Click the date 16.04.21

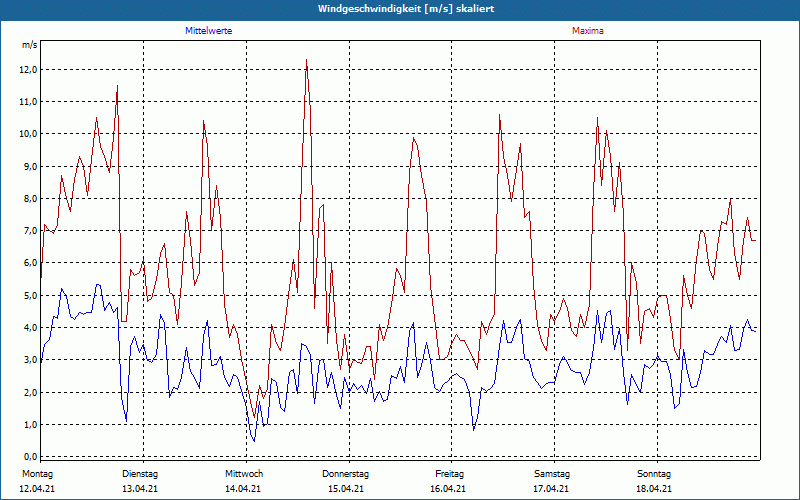coord(448,489)
